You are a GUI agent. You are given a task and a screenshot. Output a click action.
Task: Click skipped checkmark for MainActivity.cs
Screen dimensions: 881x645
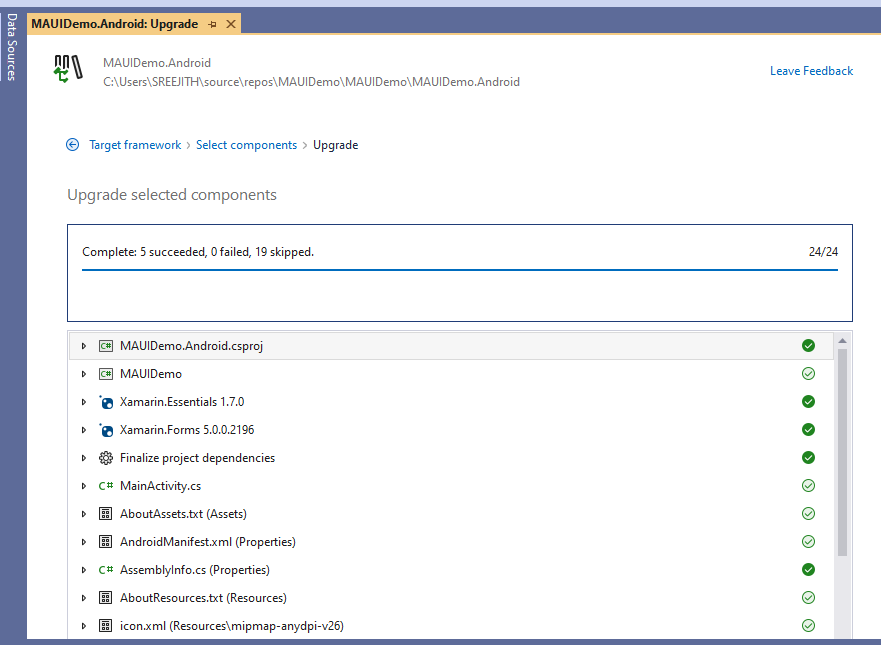[809, 485]
